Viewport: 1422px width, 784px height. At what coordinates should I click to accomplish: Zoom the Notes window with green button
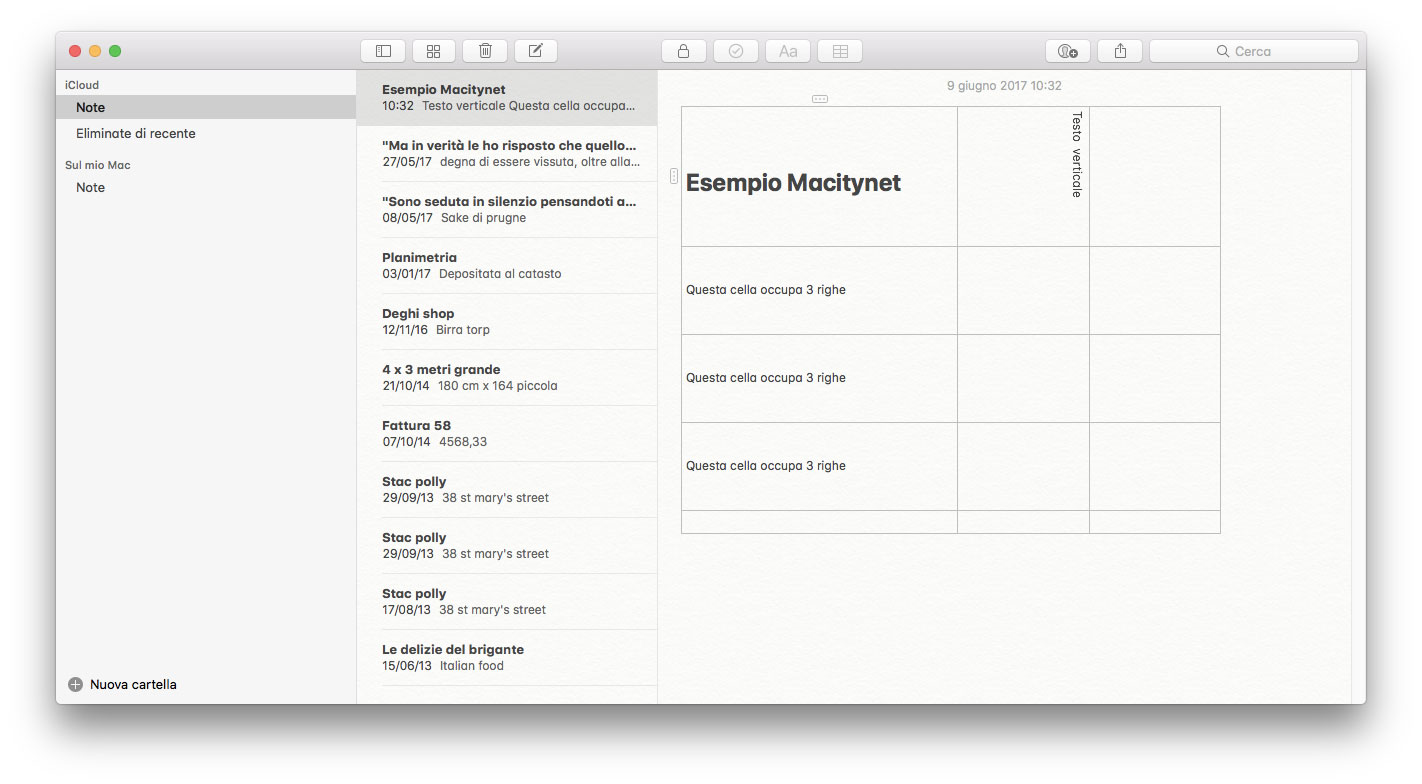(115, 51)
